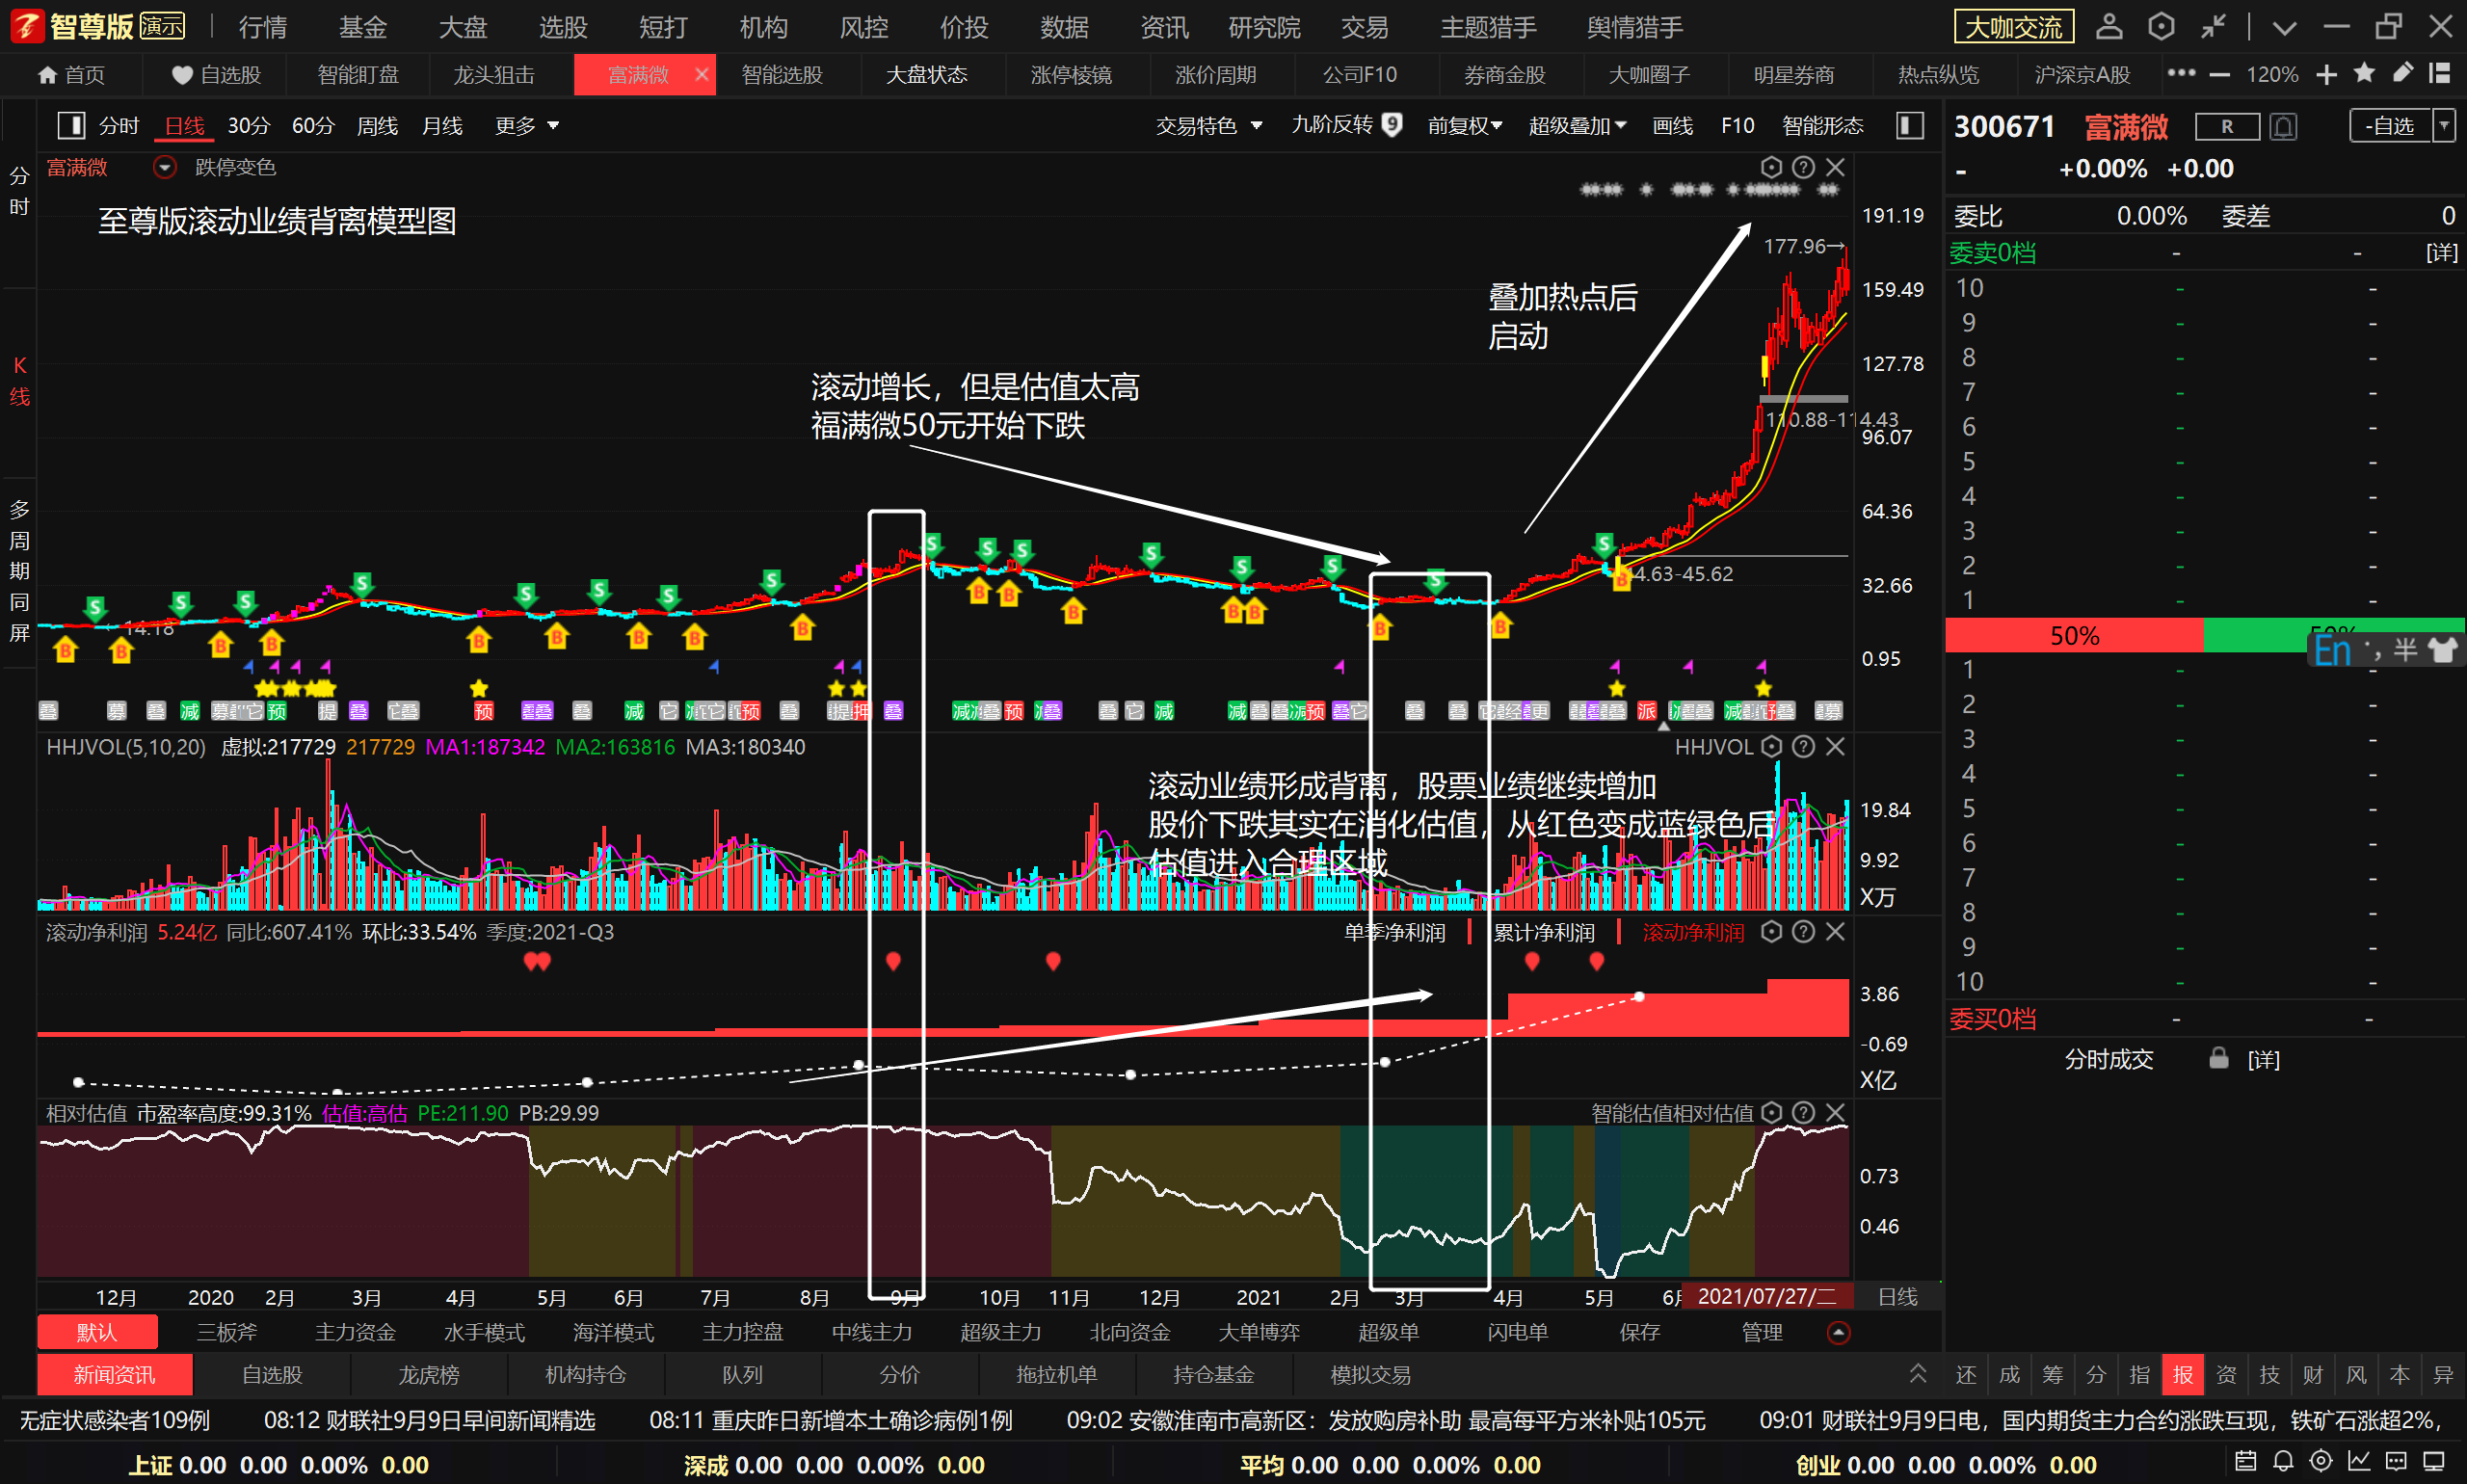Click the shrink arrows icon in title bar
This screenshot has height=1484, width=2467.
tap(2213, 26)
